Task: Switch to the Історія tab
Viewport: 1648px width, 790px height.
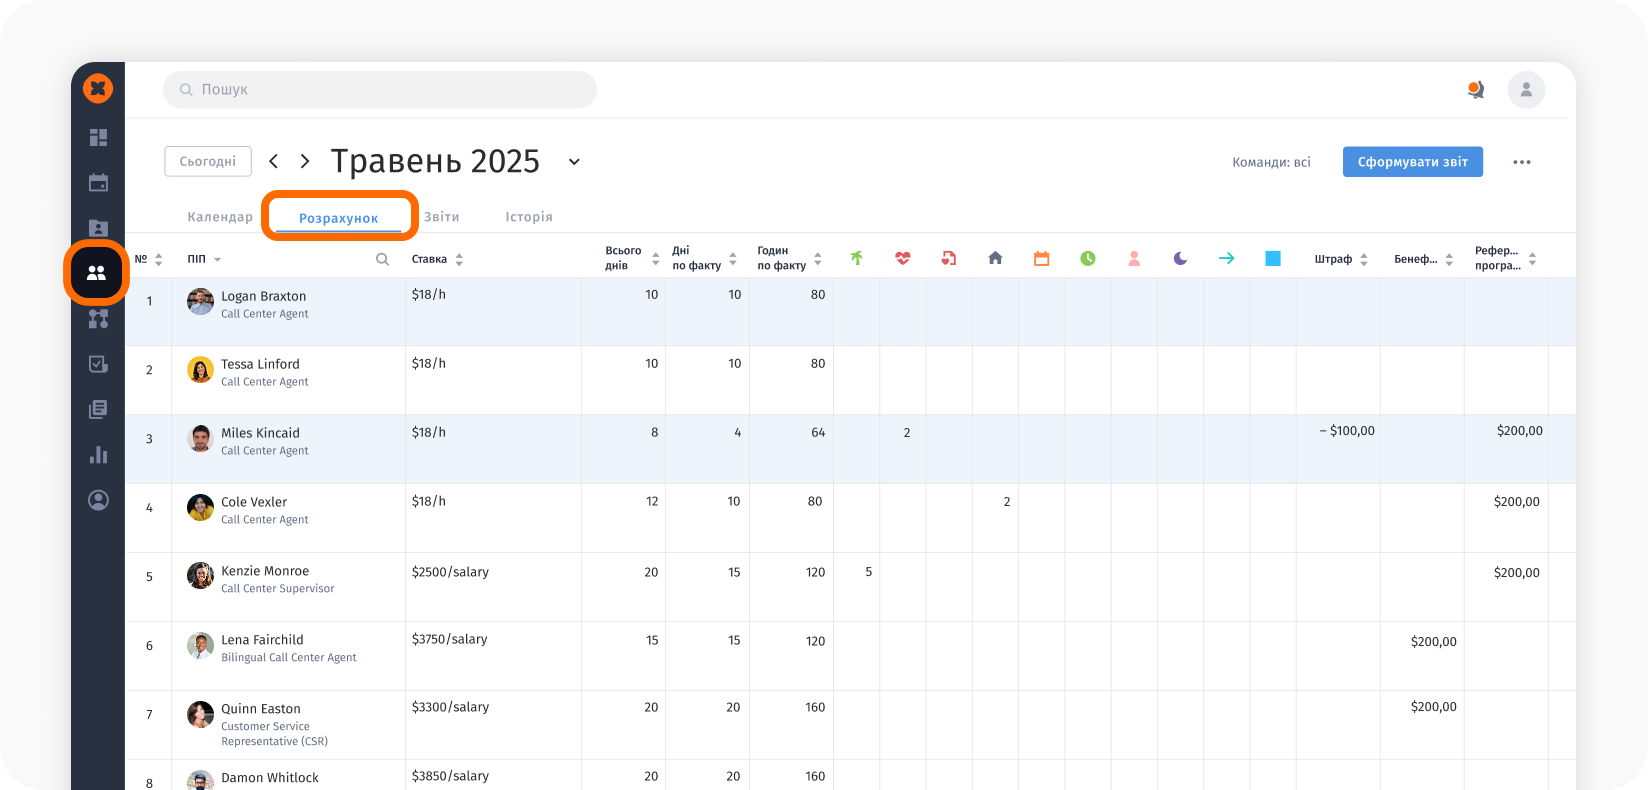Action: pyautogui.click(x=529, y=217)
